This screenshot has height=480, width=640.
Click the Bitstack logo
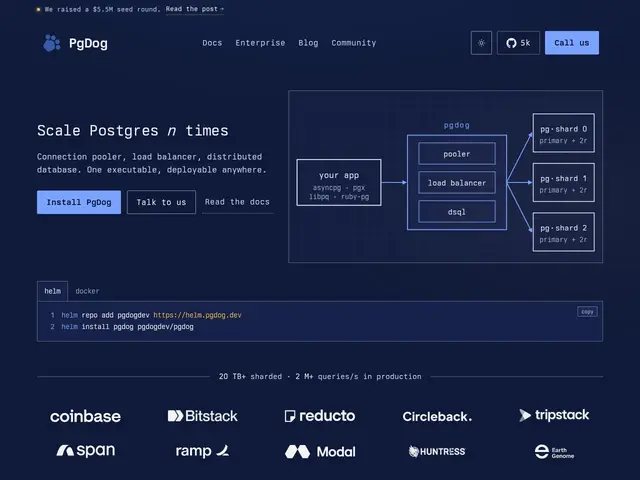click(202, 416)
